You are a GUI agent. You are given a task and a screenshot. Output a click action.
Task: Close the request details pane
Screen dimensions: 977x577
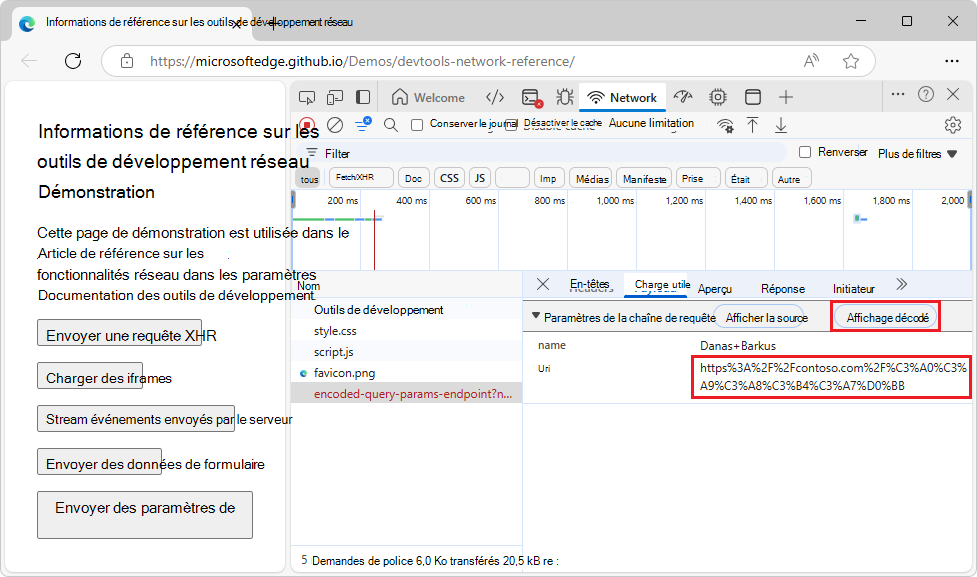(543, 285)
